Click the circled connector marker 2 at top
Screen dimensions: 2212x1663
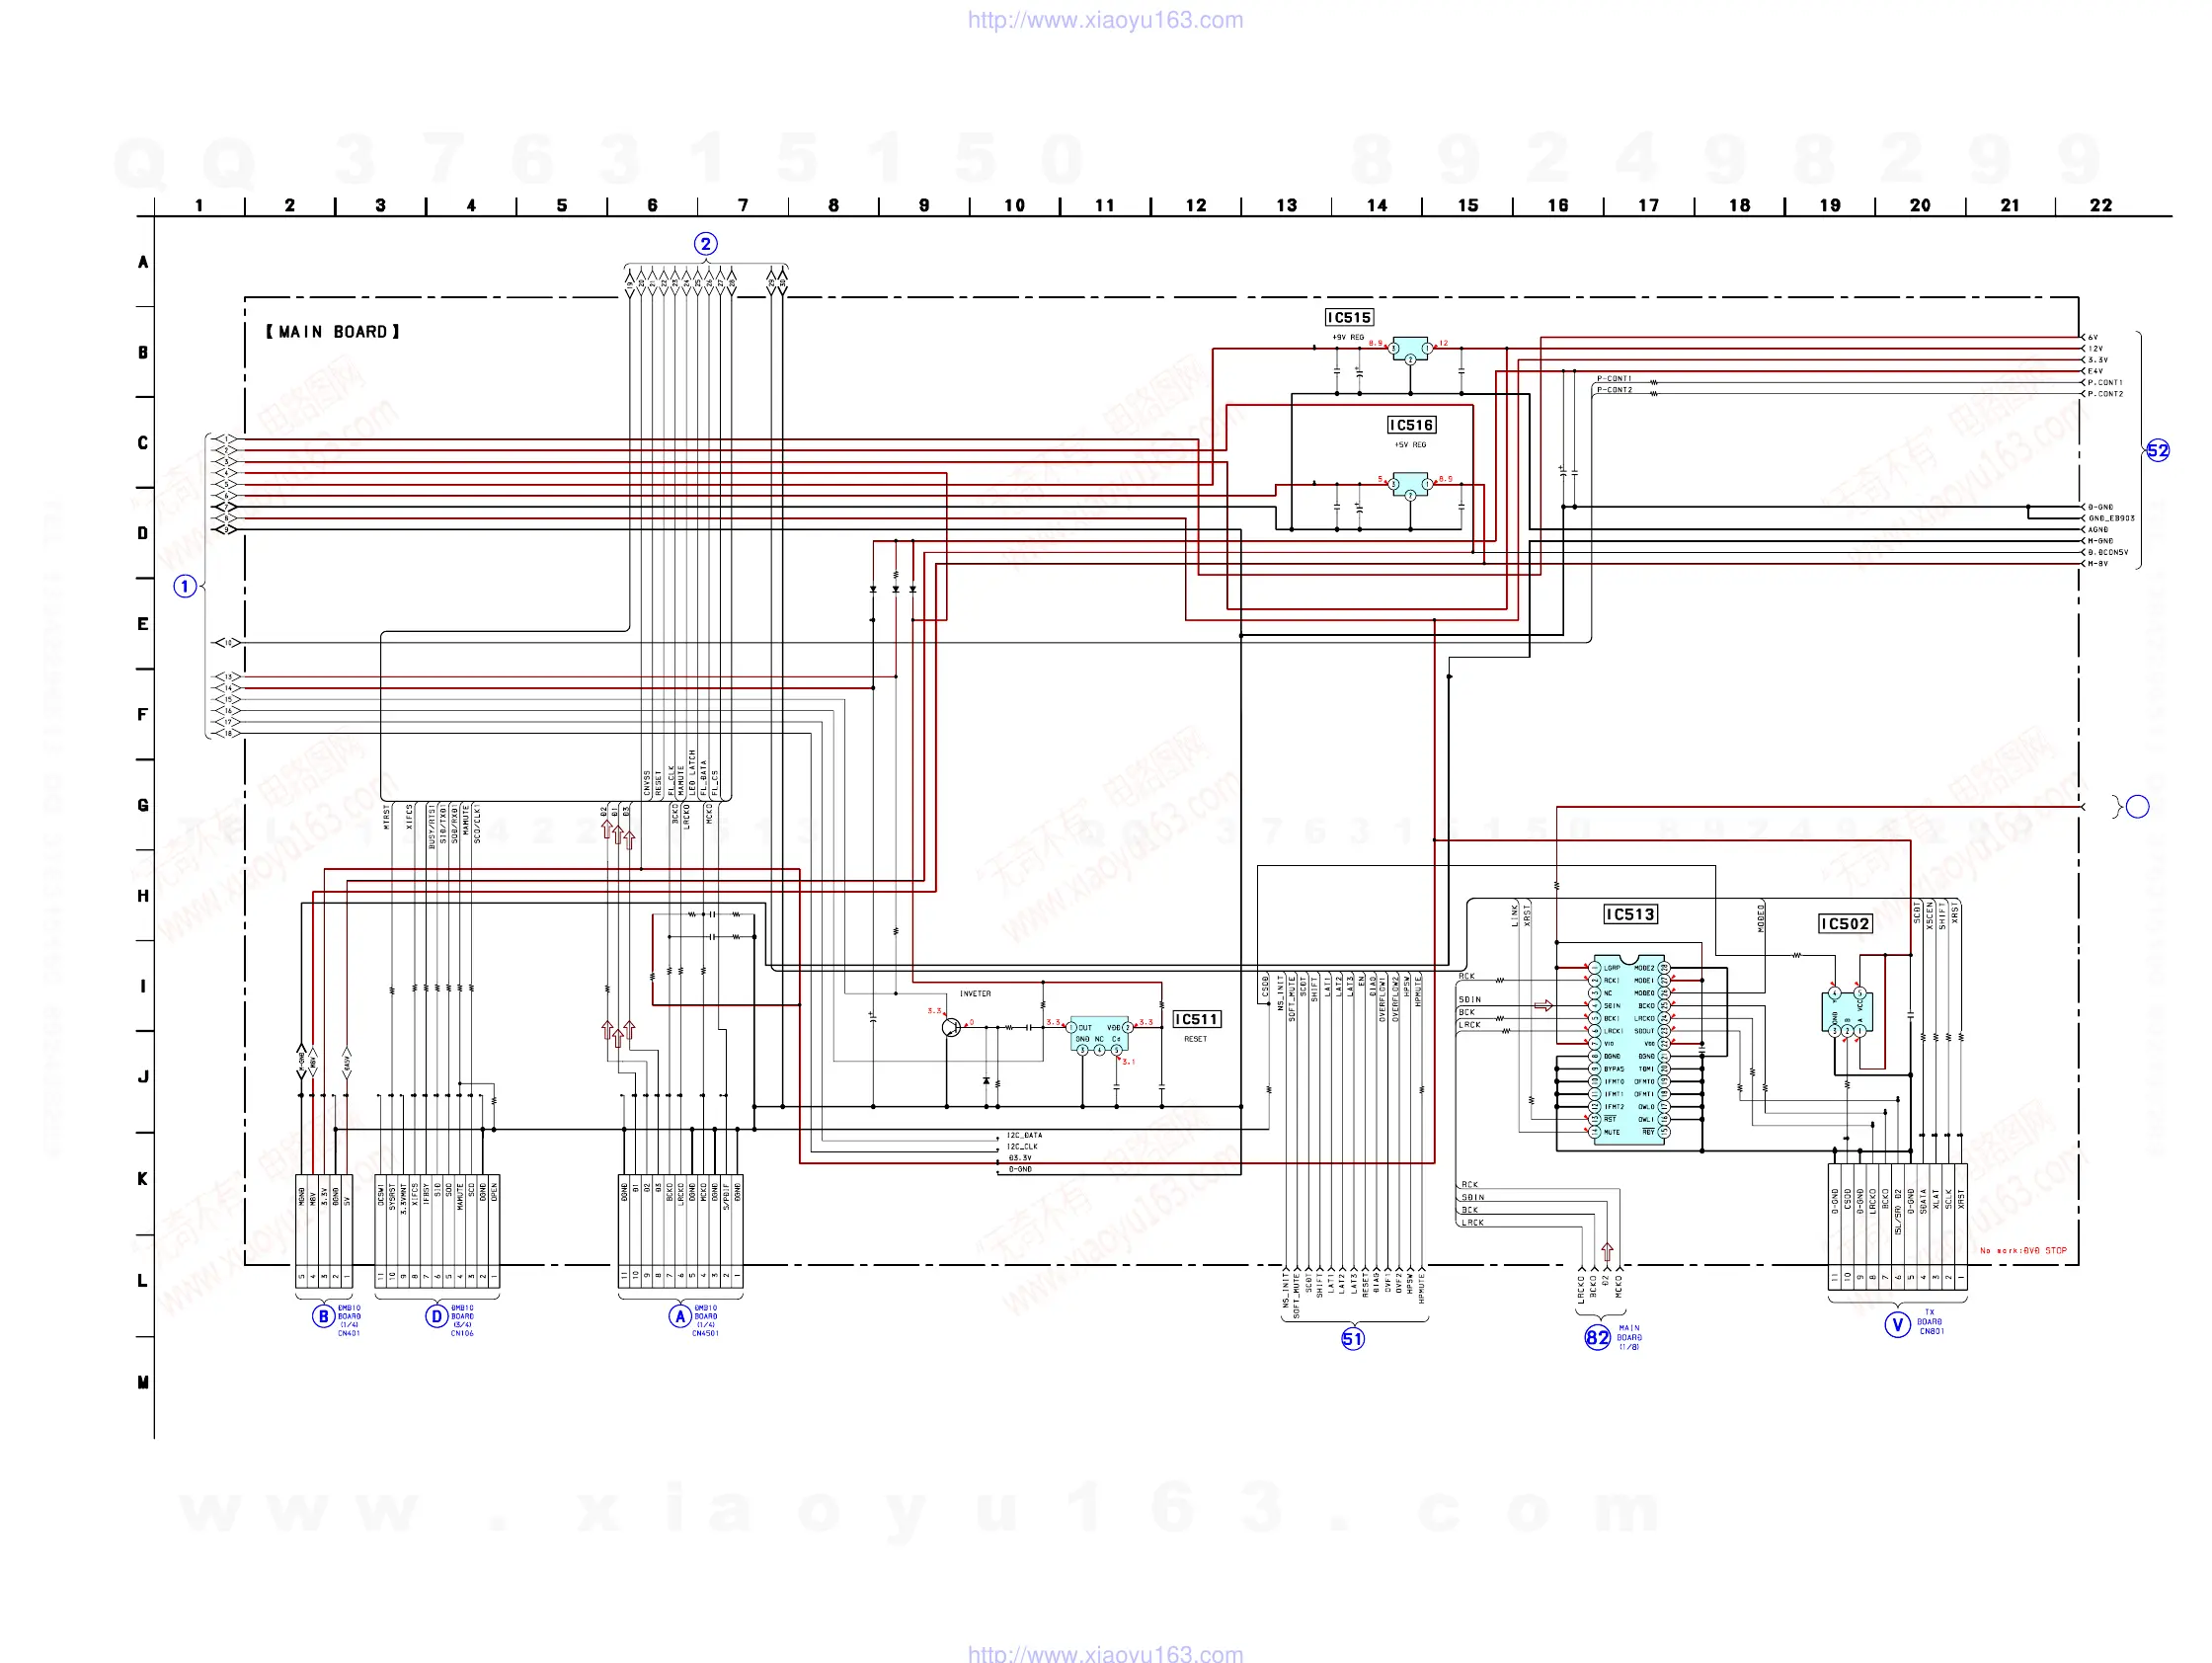click(x=705, y=244)
